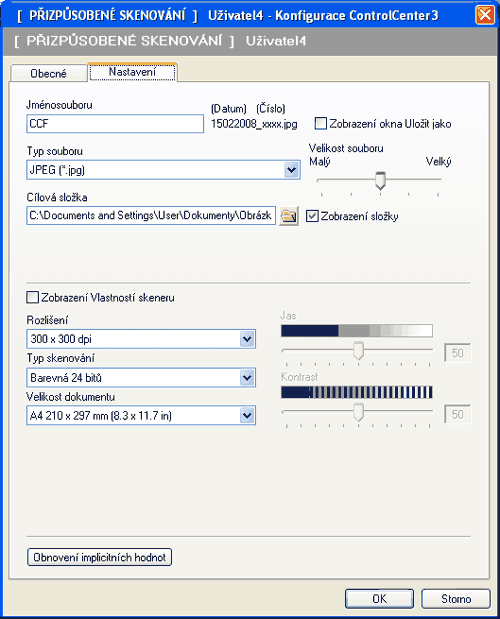Click the Cílová složka path field
Screen dimensions: 500x619
click(x=151, y=216)
